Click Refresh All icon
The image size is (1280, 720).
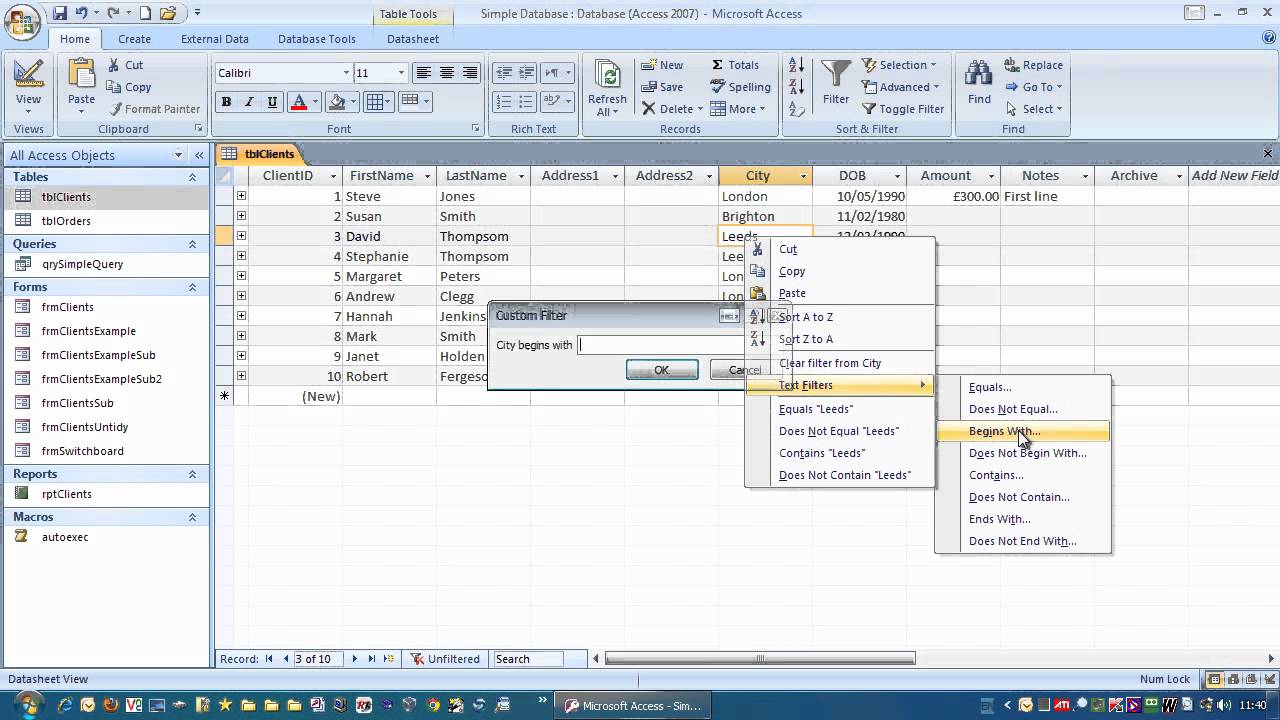tap(607, 76)
